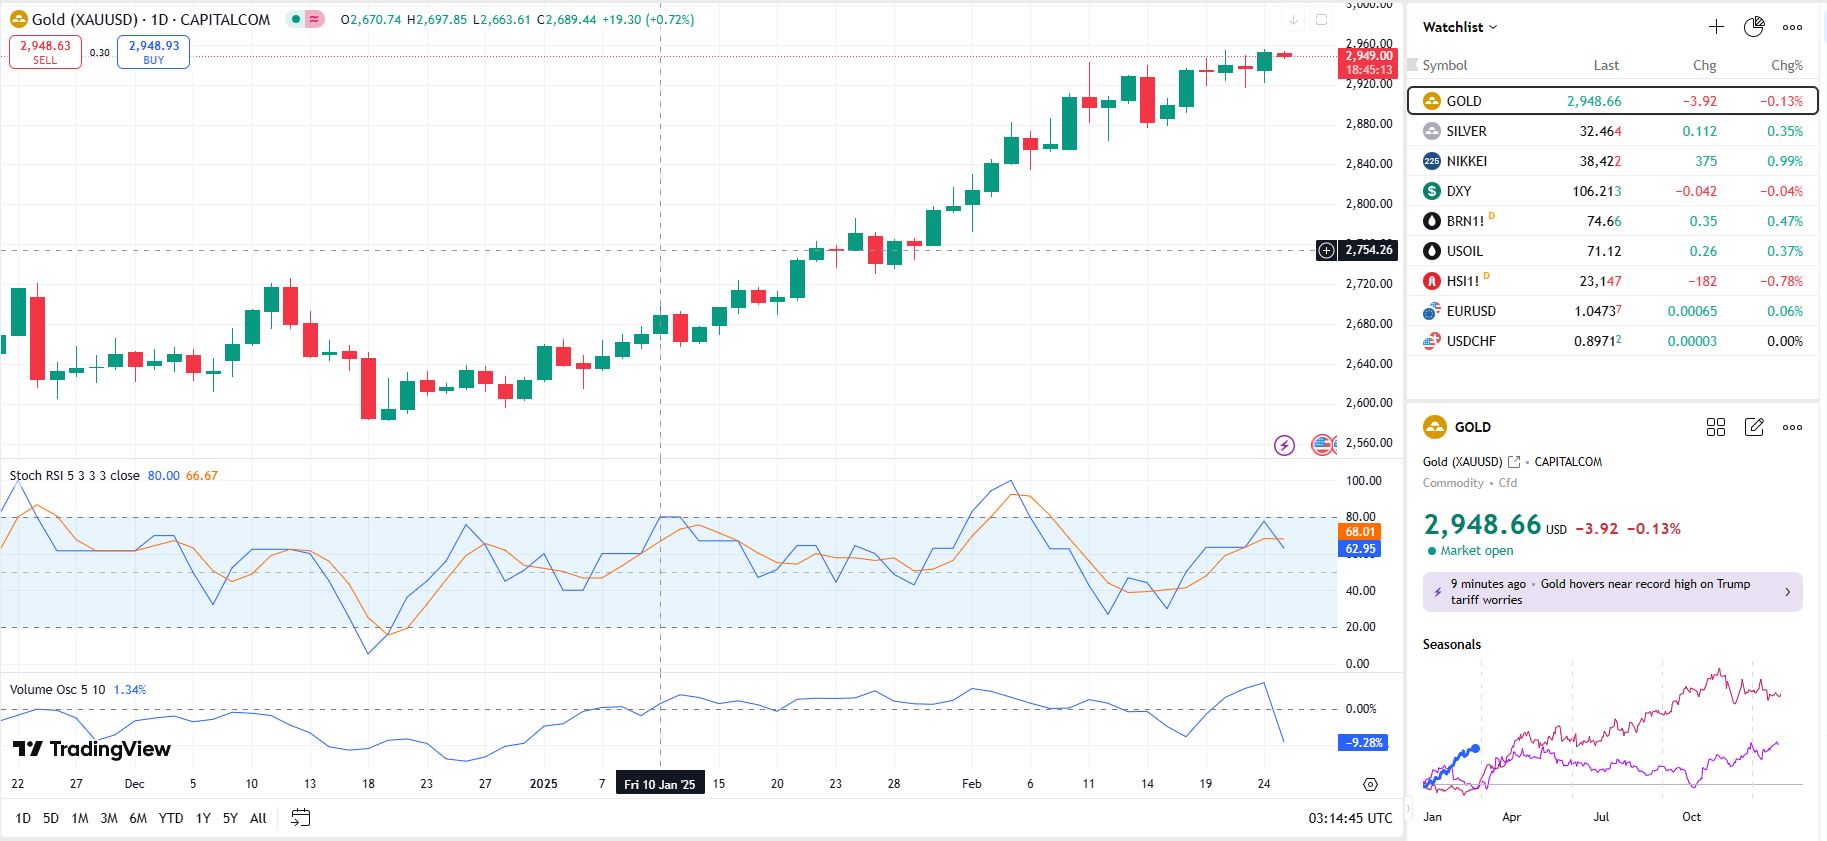Click the go-to-date calendar icon
Image resolution: width=1827 pixels, height=841 pixels.
(300, 818)
